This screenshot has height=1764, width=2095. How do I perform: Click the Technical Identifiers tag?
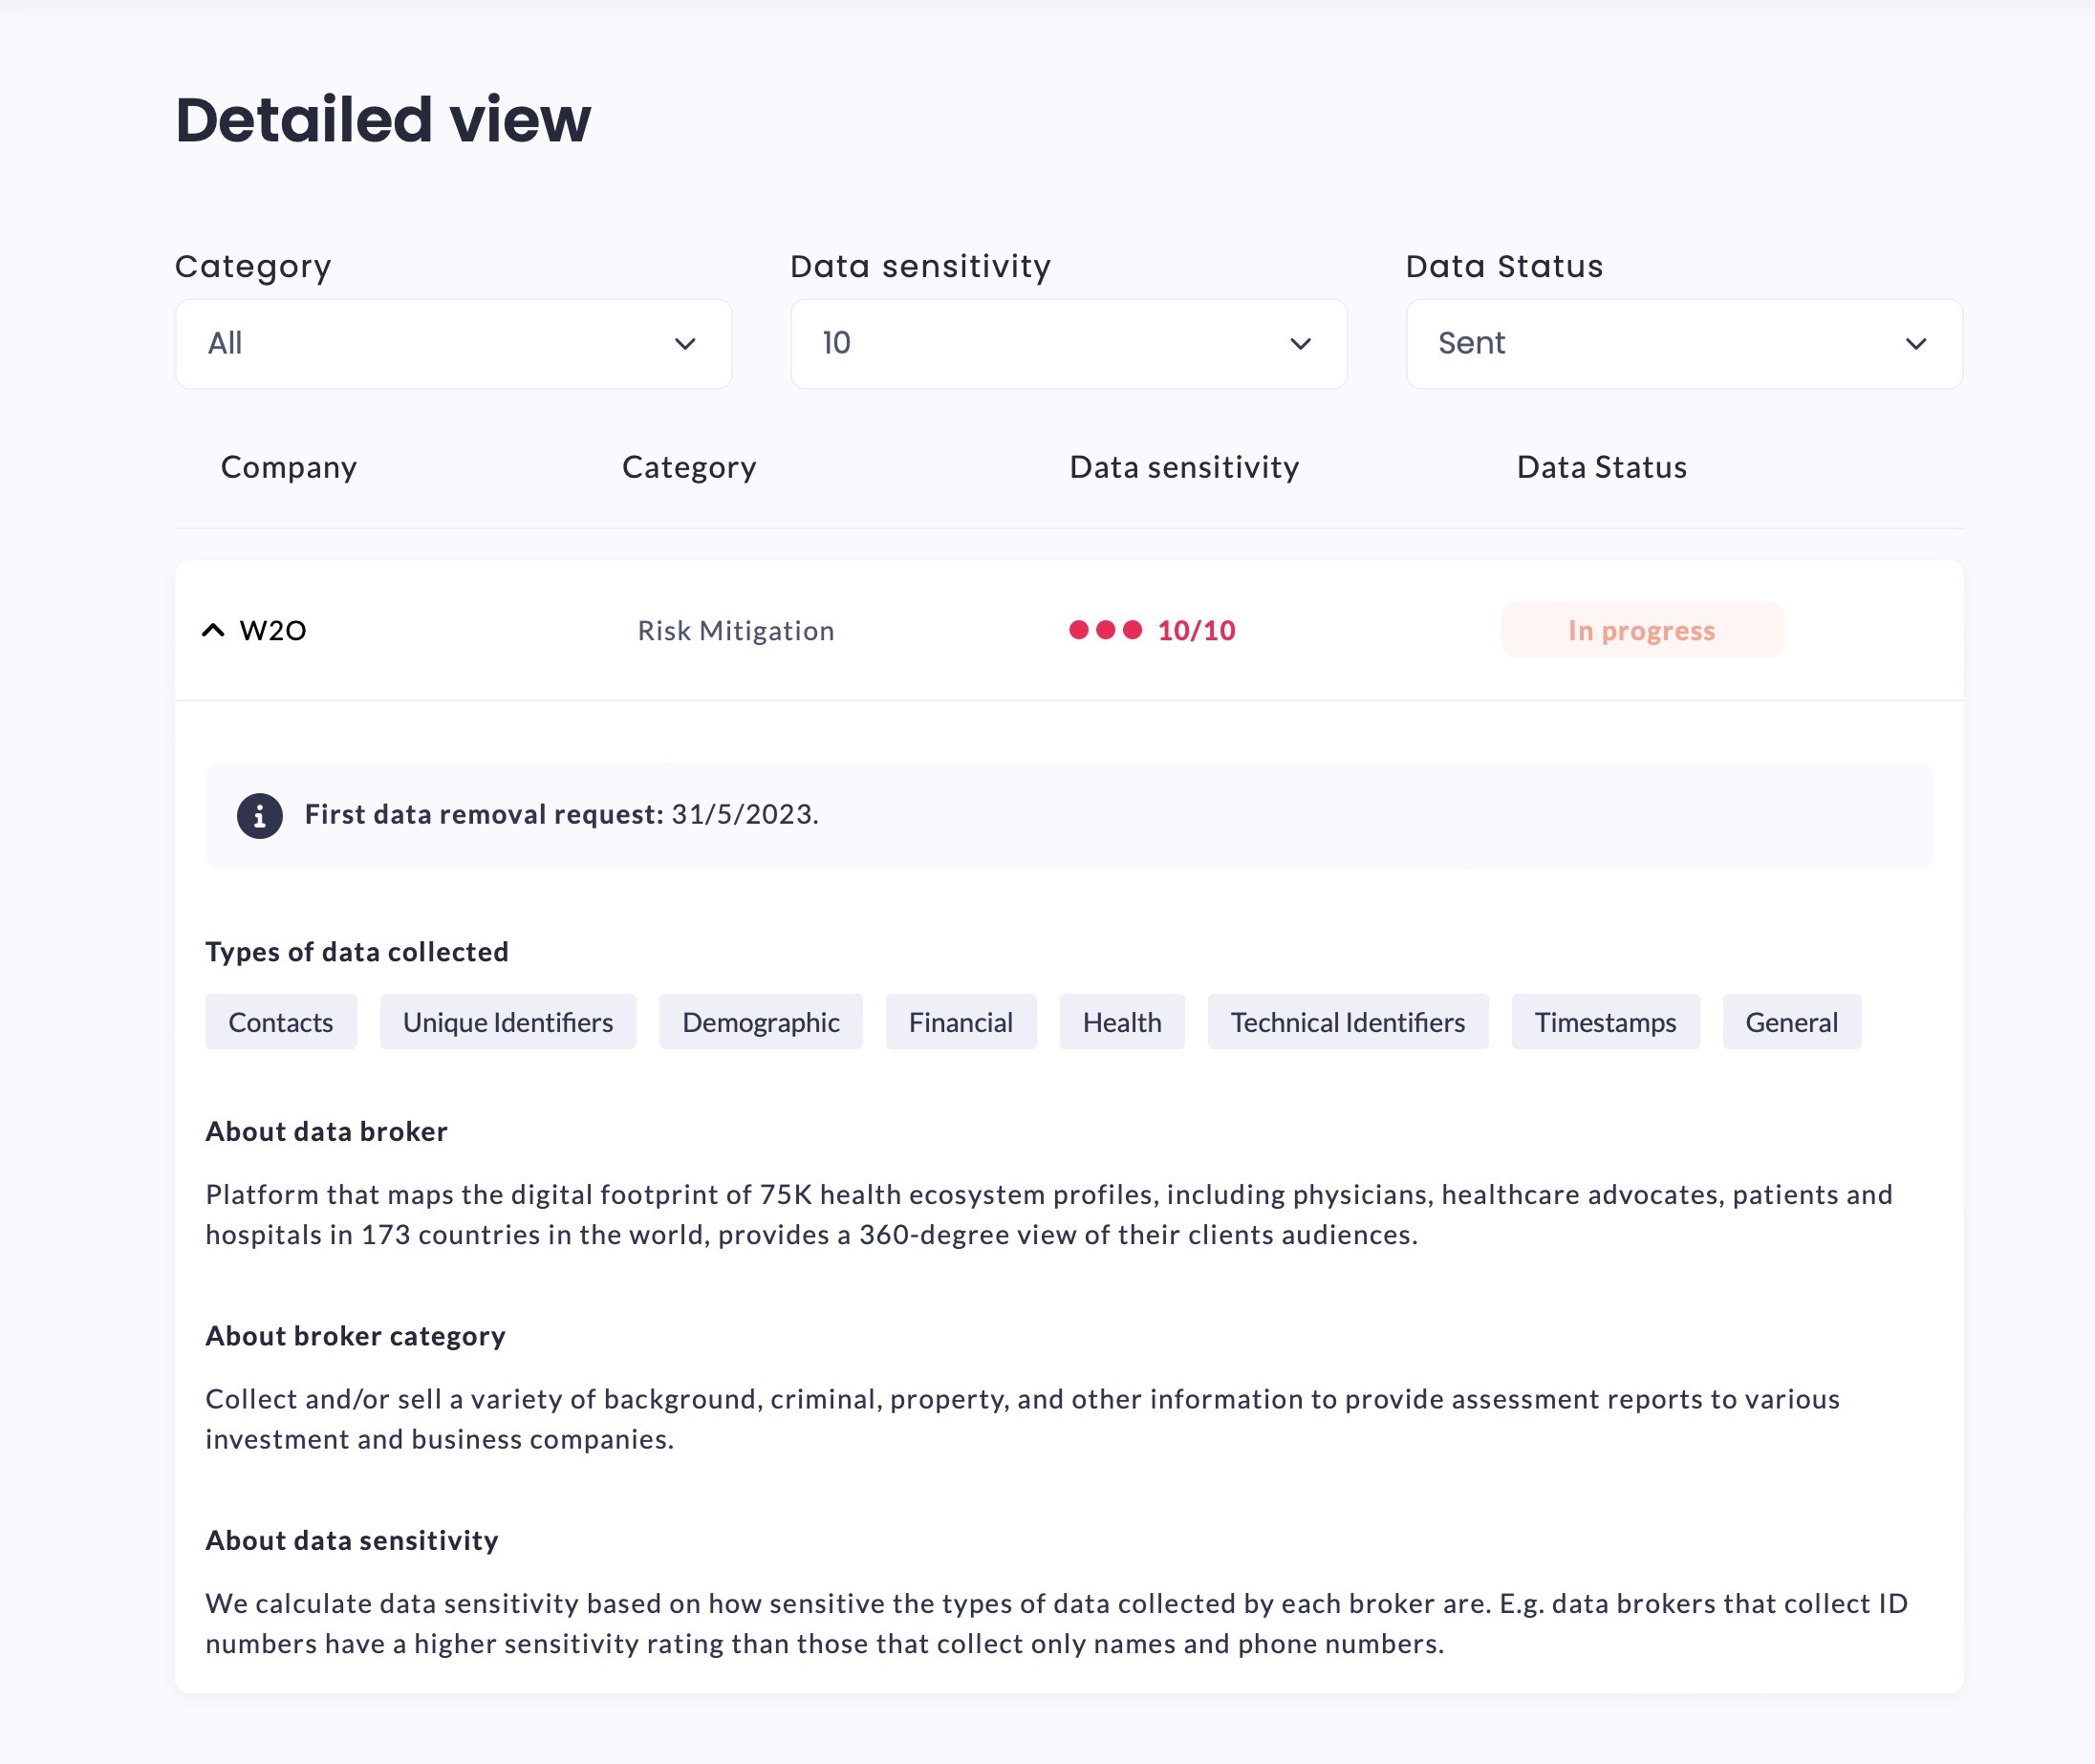point(1347,1022)
